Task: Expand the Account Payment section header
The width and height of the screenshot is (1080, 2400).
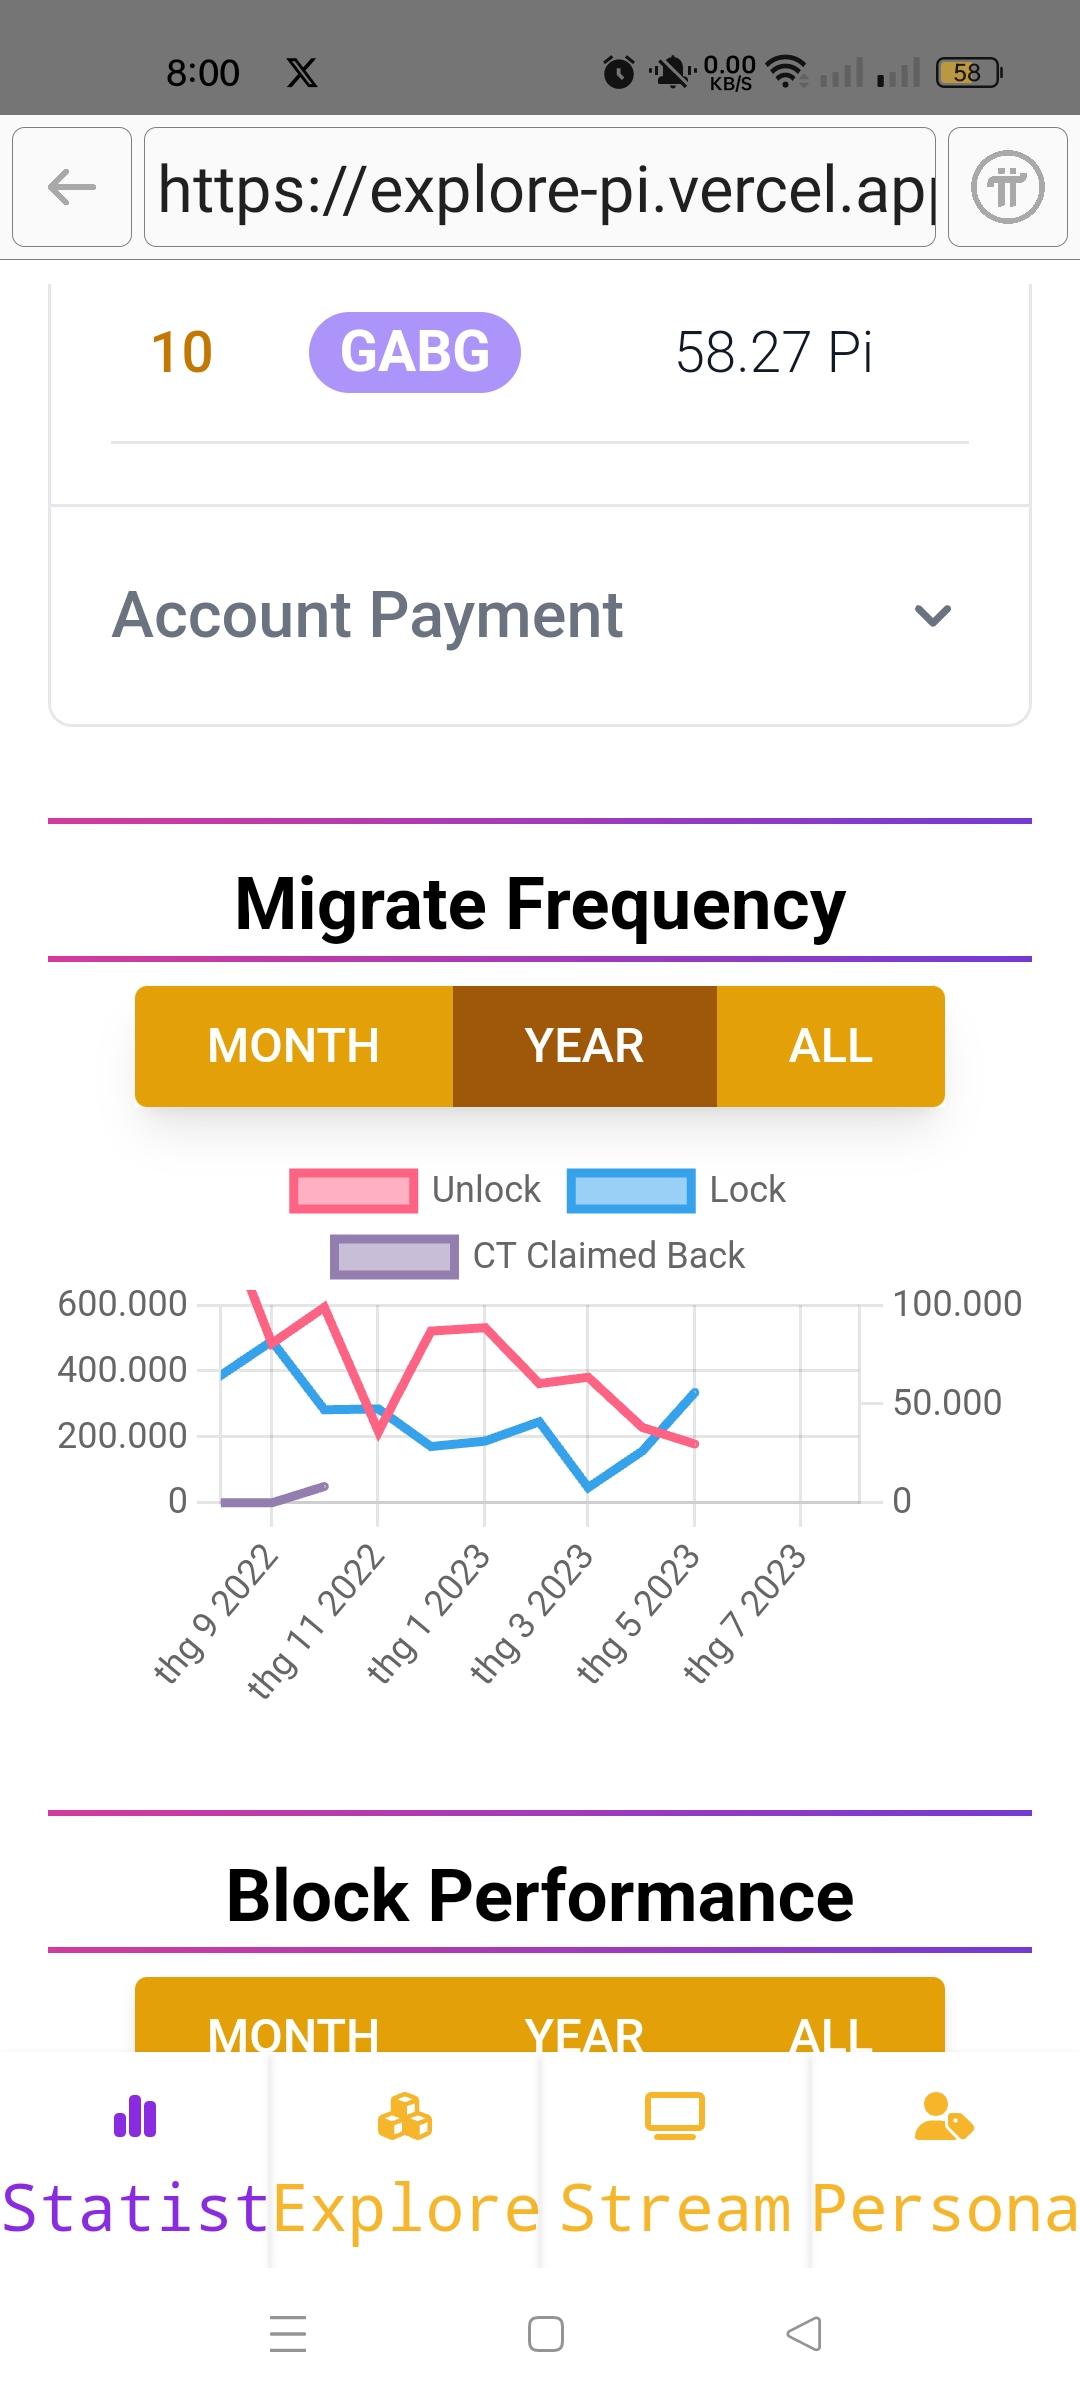Action: (x=368, y=615)
